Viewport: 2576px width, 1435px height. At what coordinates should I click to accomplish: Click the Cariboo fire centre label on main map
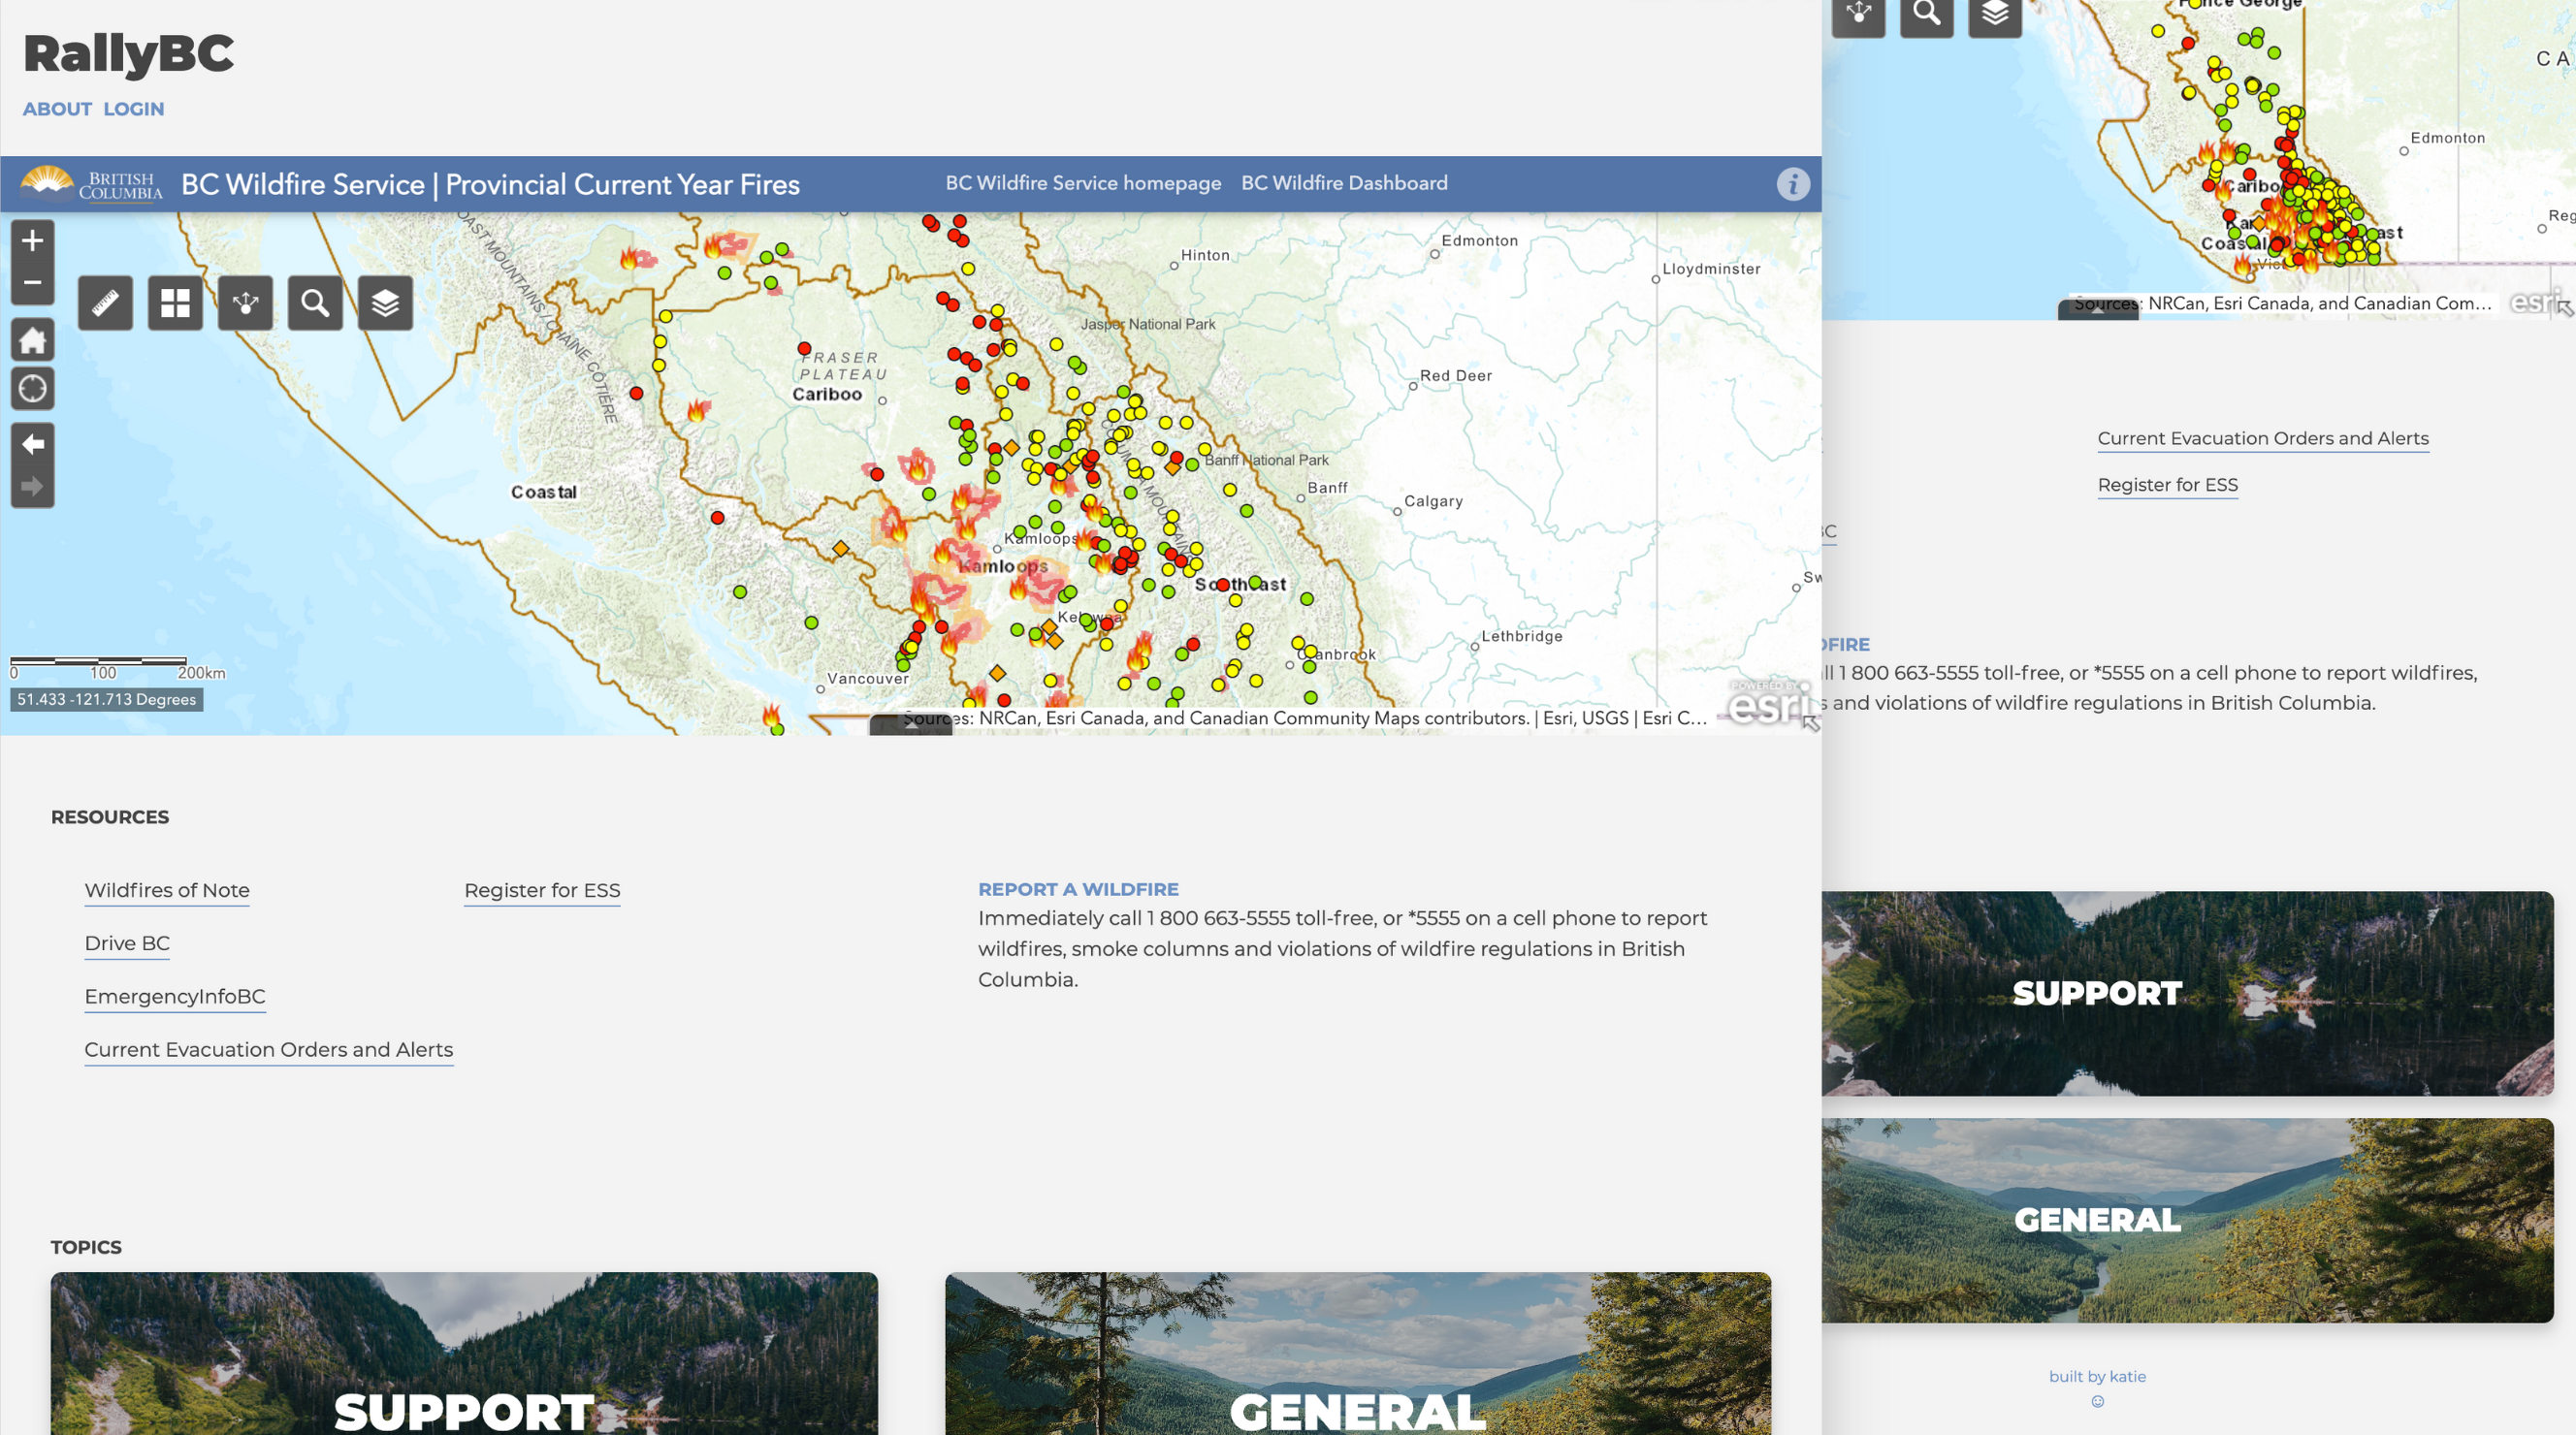(827, 394)
